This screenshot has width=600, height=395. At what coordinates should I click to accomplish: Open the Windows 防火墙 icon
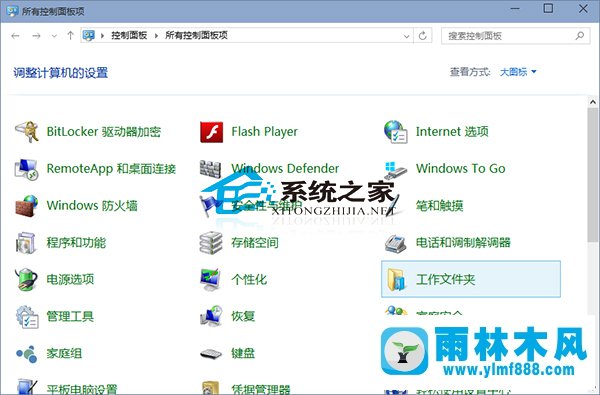(26, 206)
